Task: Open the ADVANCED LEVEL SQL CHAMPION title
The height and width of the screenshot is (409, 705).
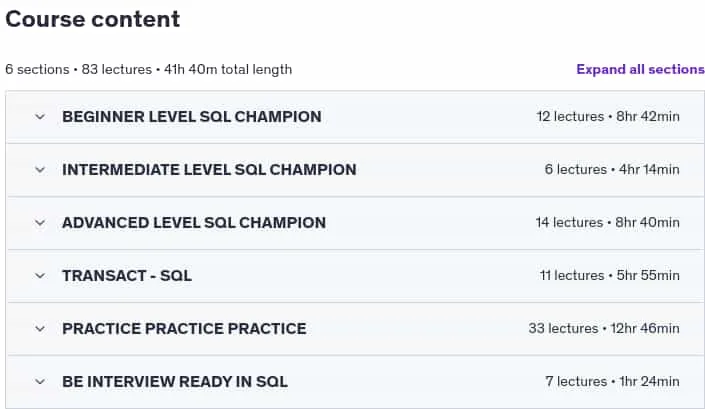Action: click(194, 223)
